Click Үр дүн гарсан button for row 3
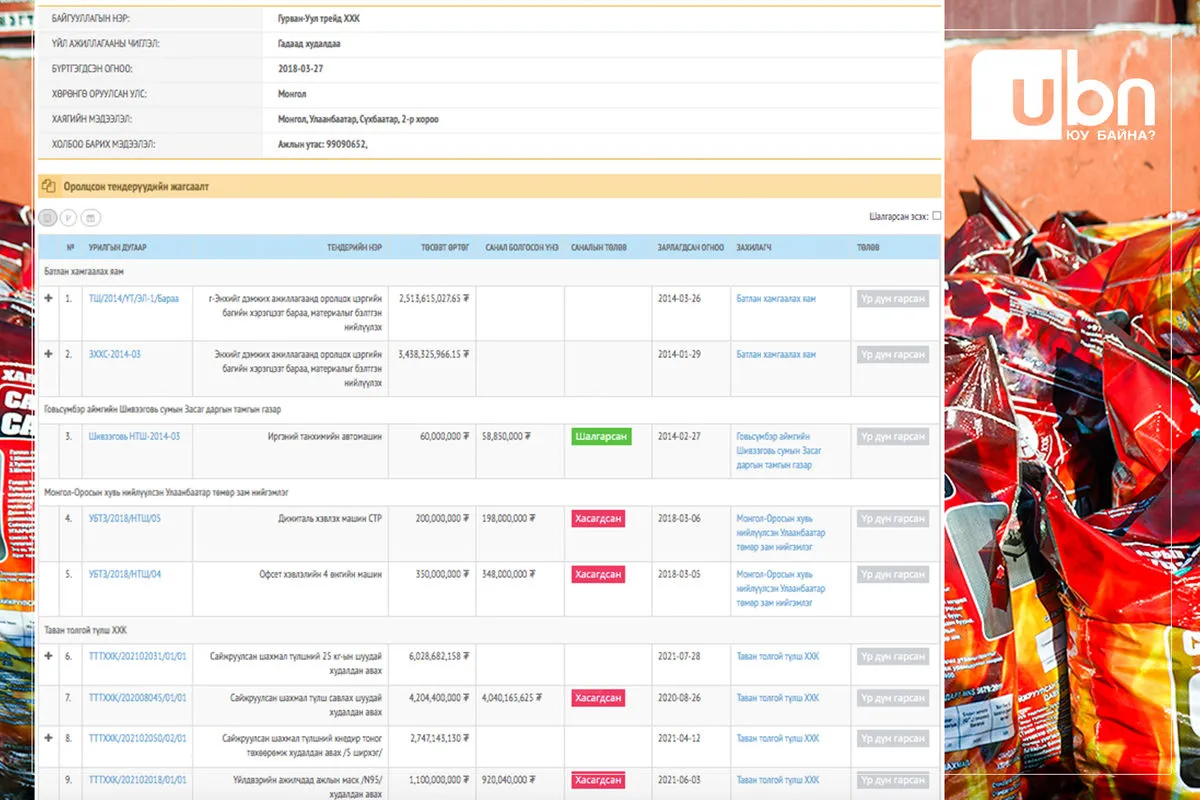The height and width of the screenshot is (800, 1200). click(893, 436)
